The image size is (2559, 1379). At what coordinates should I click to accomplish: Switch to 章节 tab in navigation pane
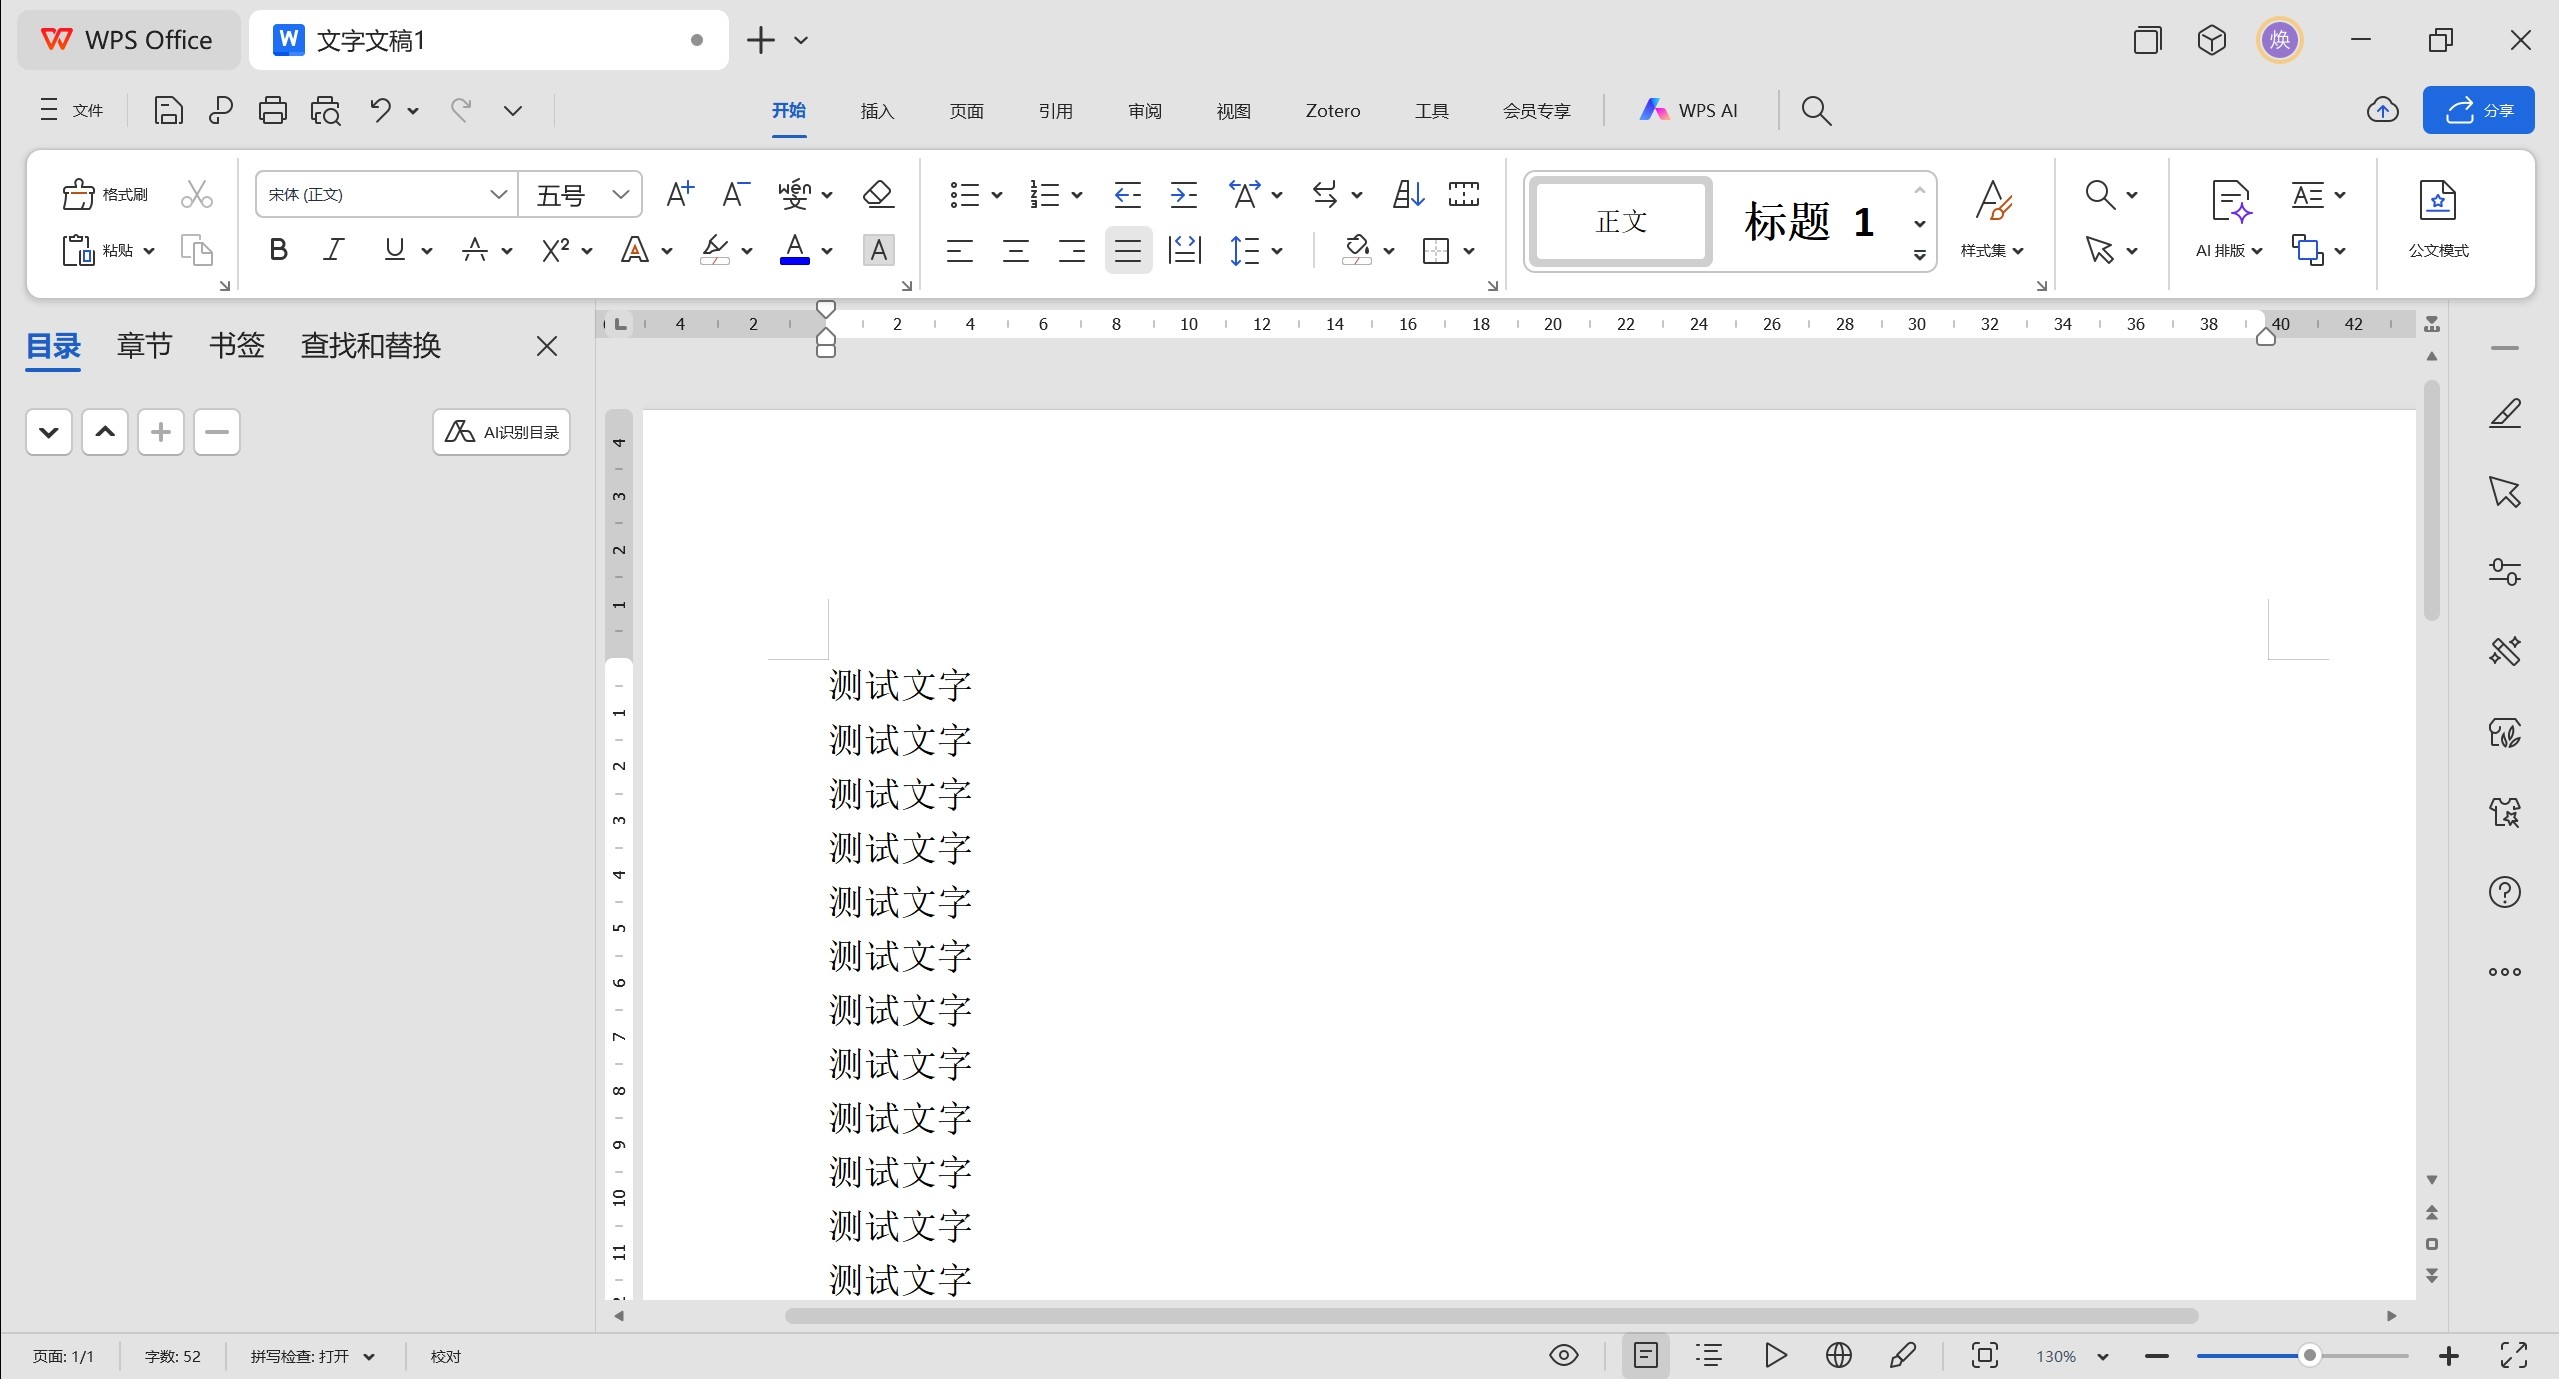144,346
